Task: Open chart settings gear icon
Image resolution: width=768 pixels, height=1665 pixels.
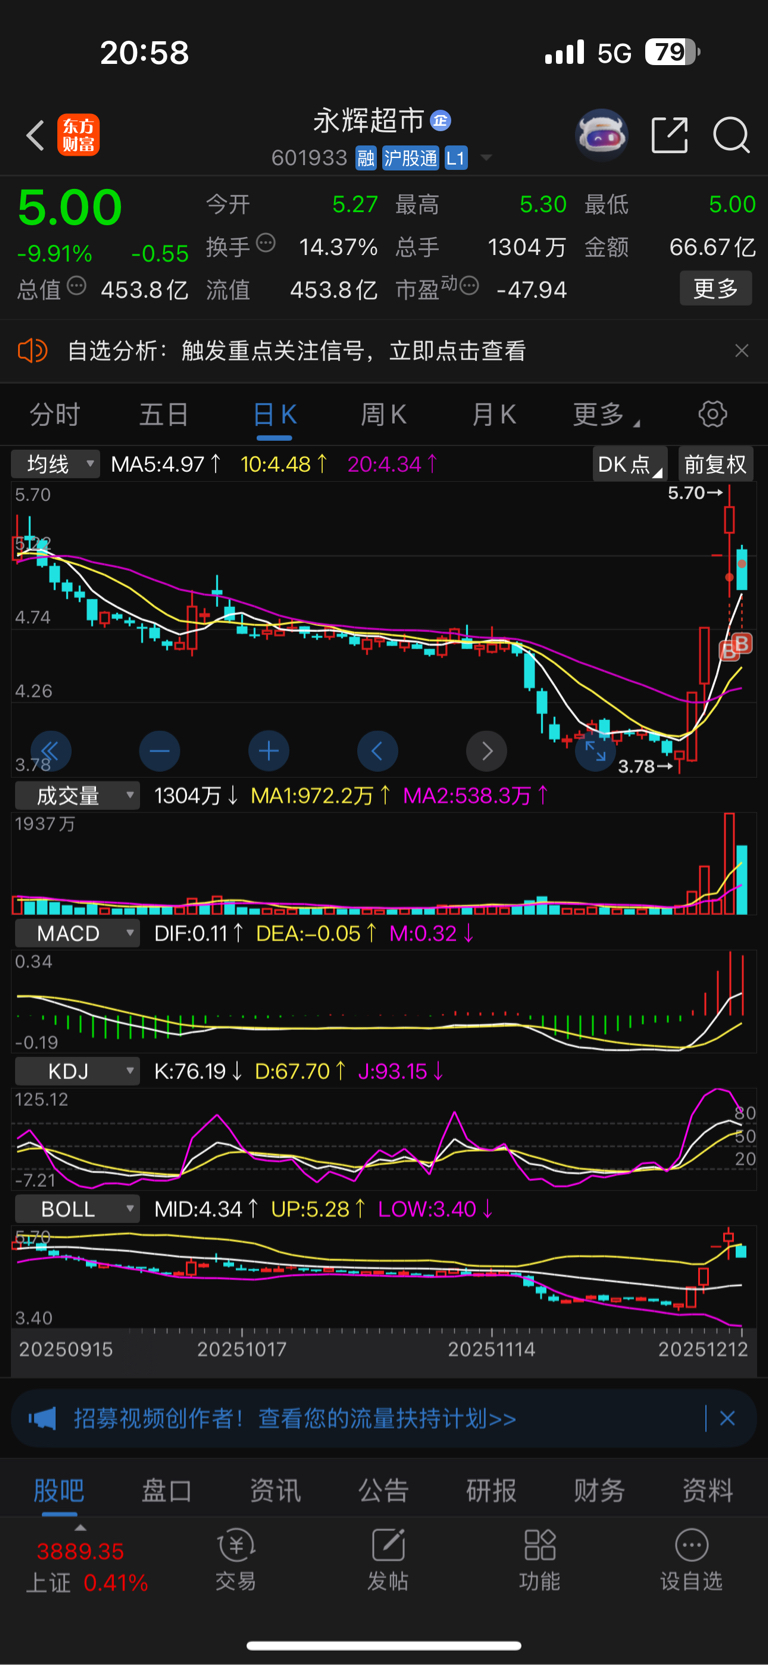Action: [x=712, y=414]
